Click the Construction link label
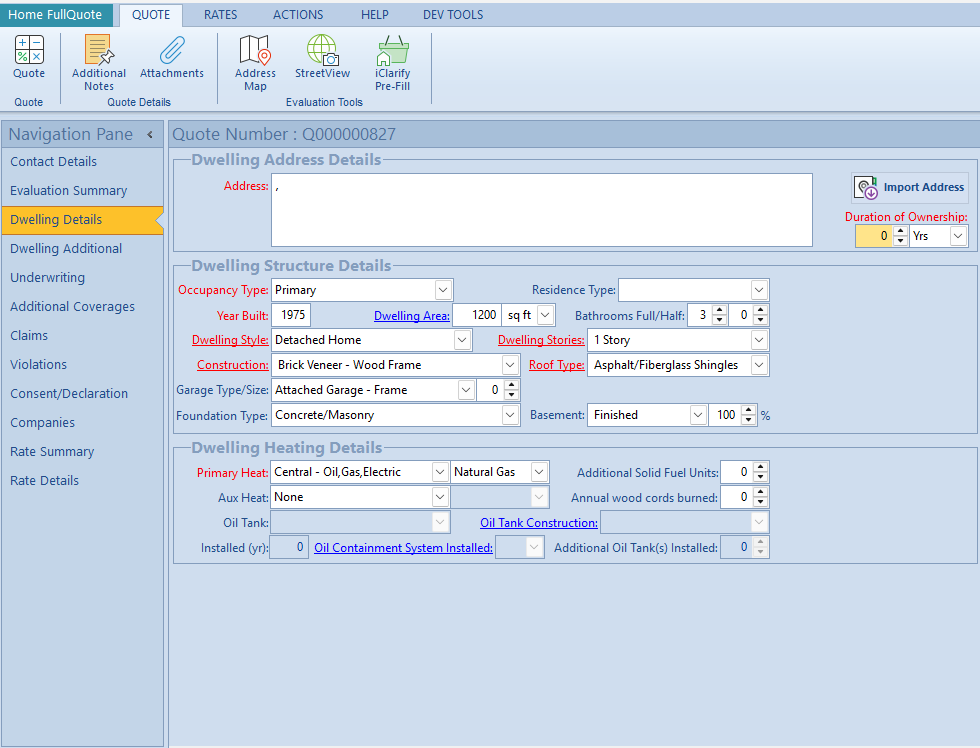This screenshot has height=748, width=980. 232,365
